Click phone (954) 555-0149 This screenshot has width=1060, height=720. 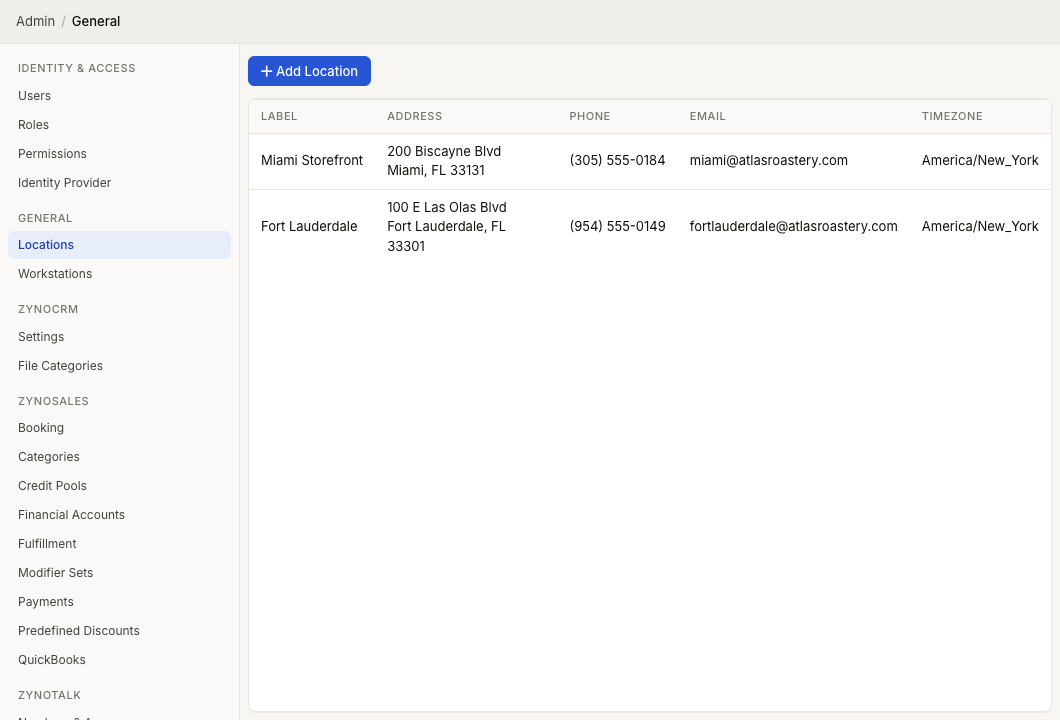[617, 226]
